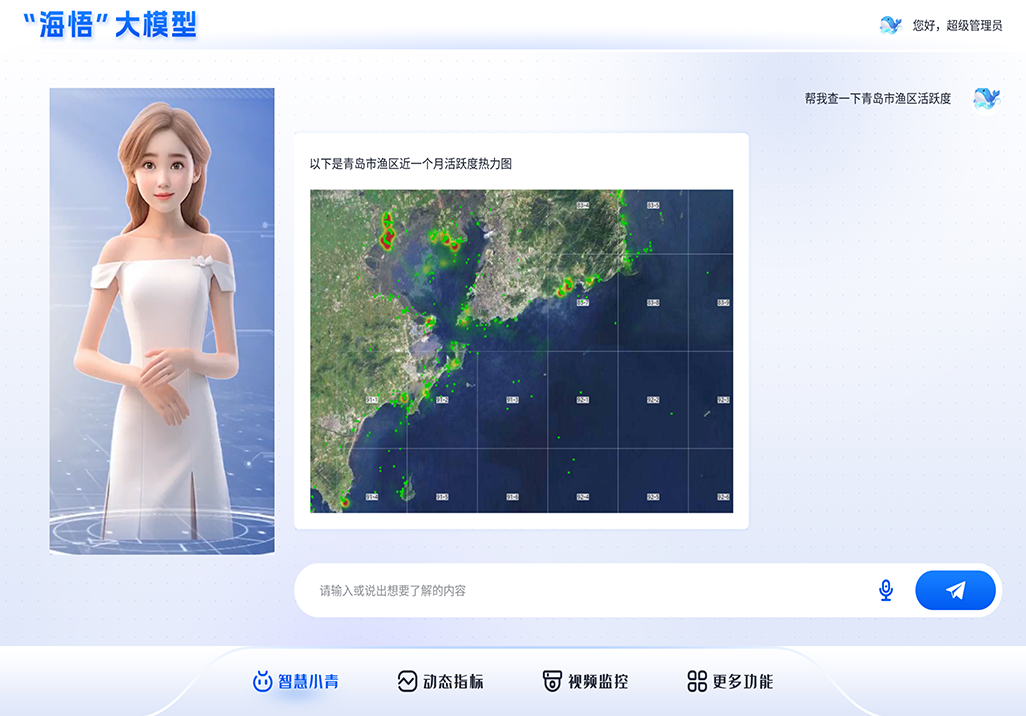Screen dimensions: 1026x716
Task: Click the whale icon next to 超级管理员 greeting
Action: click(891, 26)
